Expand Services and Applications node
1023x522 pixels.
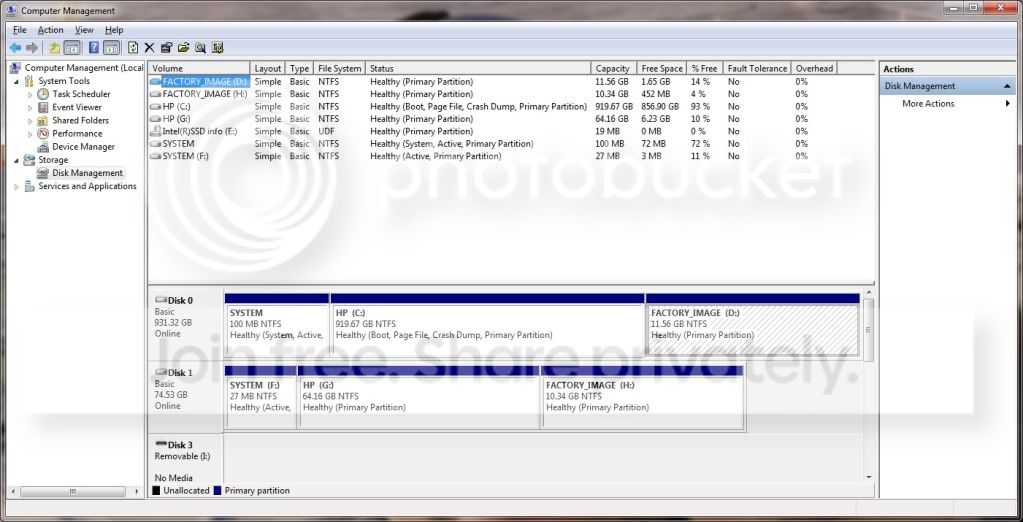16,187
